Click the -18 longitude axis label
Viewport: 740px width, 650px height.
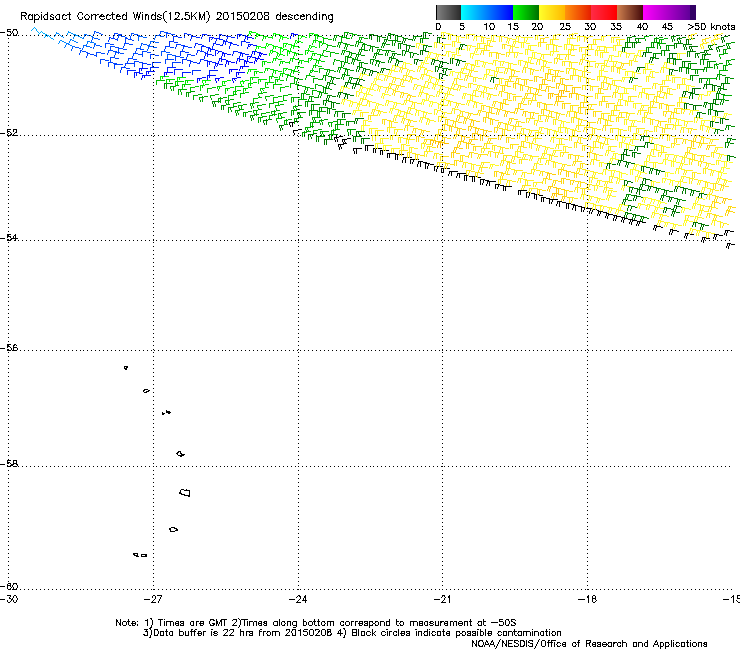coord(587,599)
